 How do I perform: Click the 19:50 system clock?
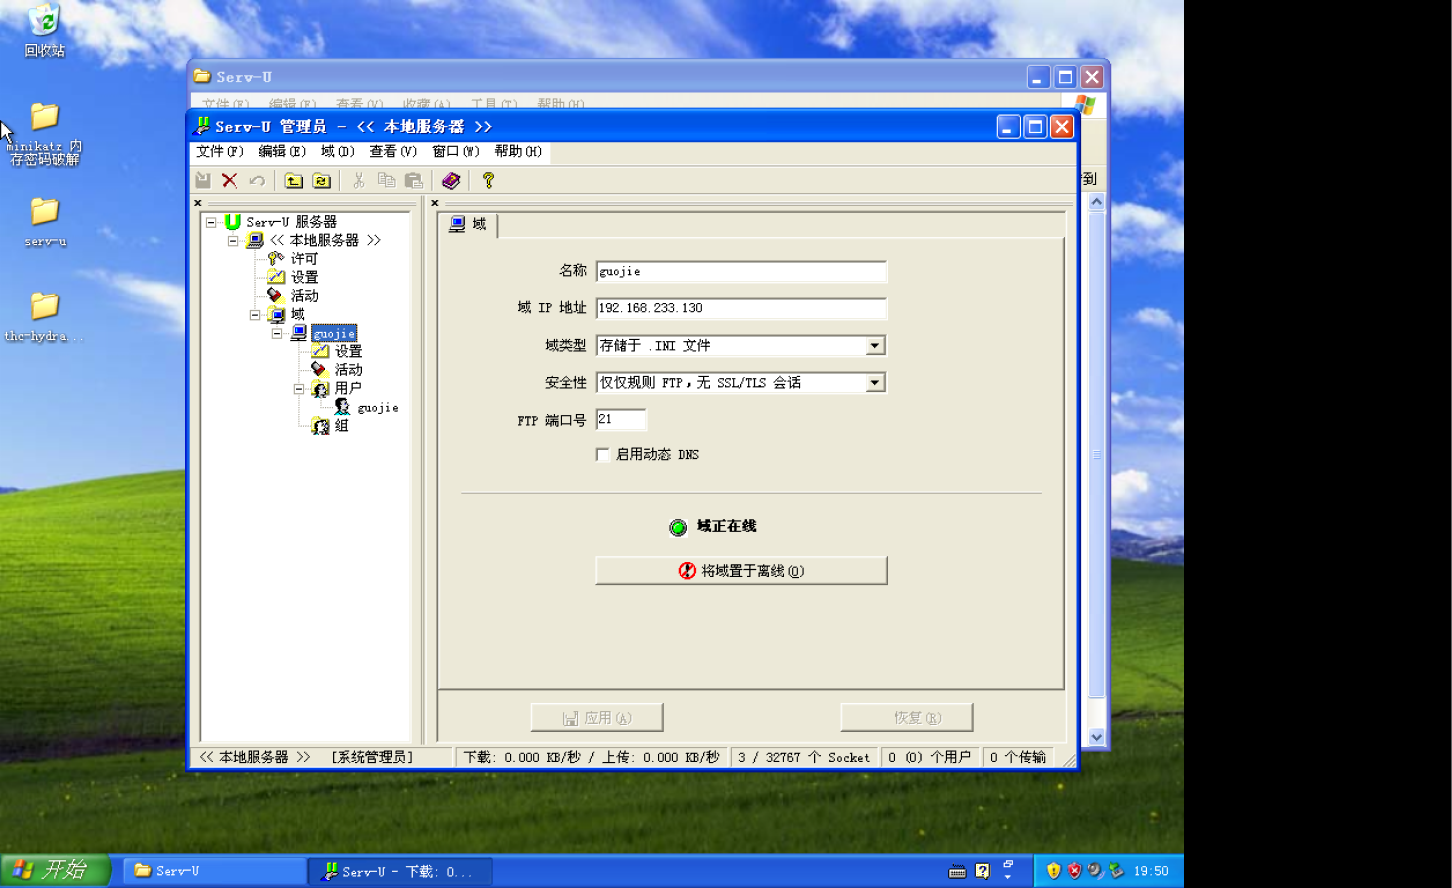(x=1151, y=871)
